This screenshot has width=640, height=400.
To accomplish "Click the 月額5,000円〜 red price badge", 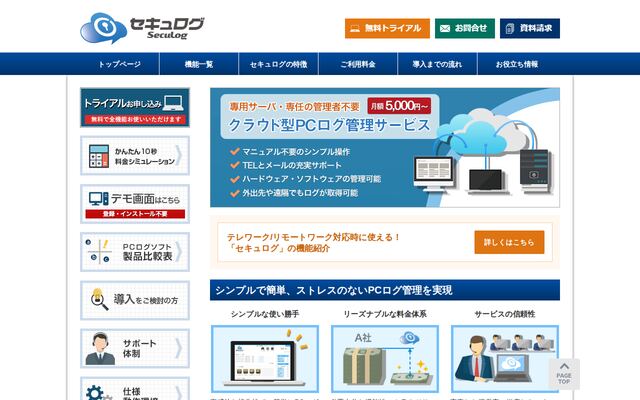I will (x=399, y=106).
